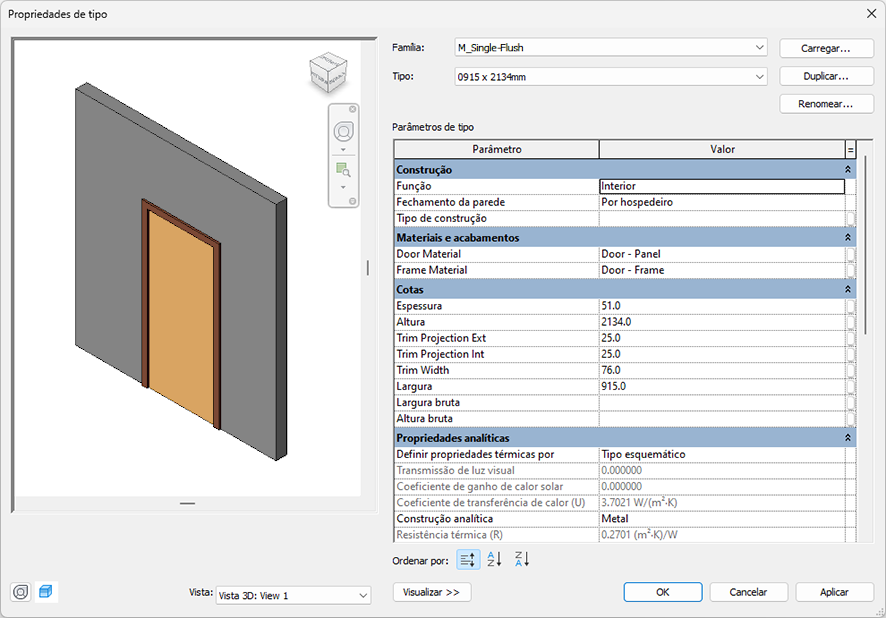Image resolution: width=886 pixels, height=618 pixels.
Task: Click the Largura value 915.0
Action: coord(722,386)
